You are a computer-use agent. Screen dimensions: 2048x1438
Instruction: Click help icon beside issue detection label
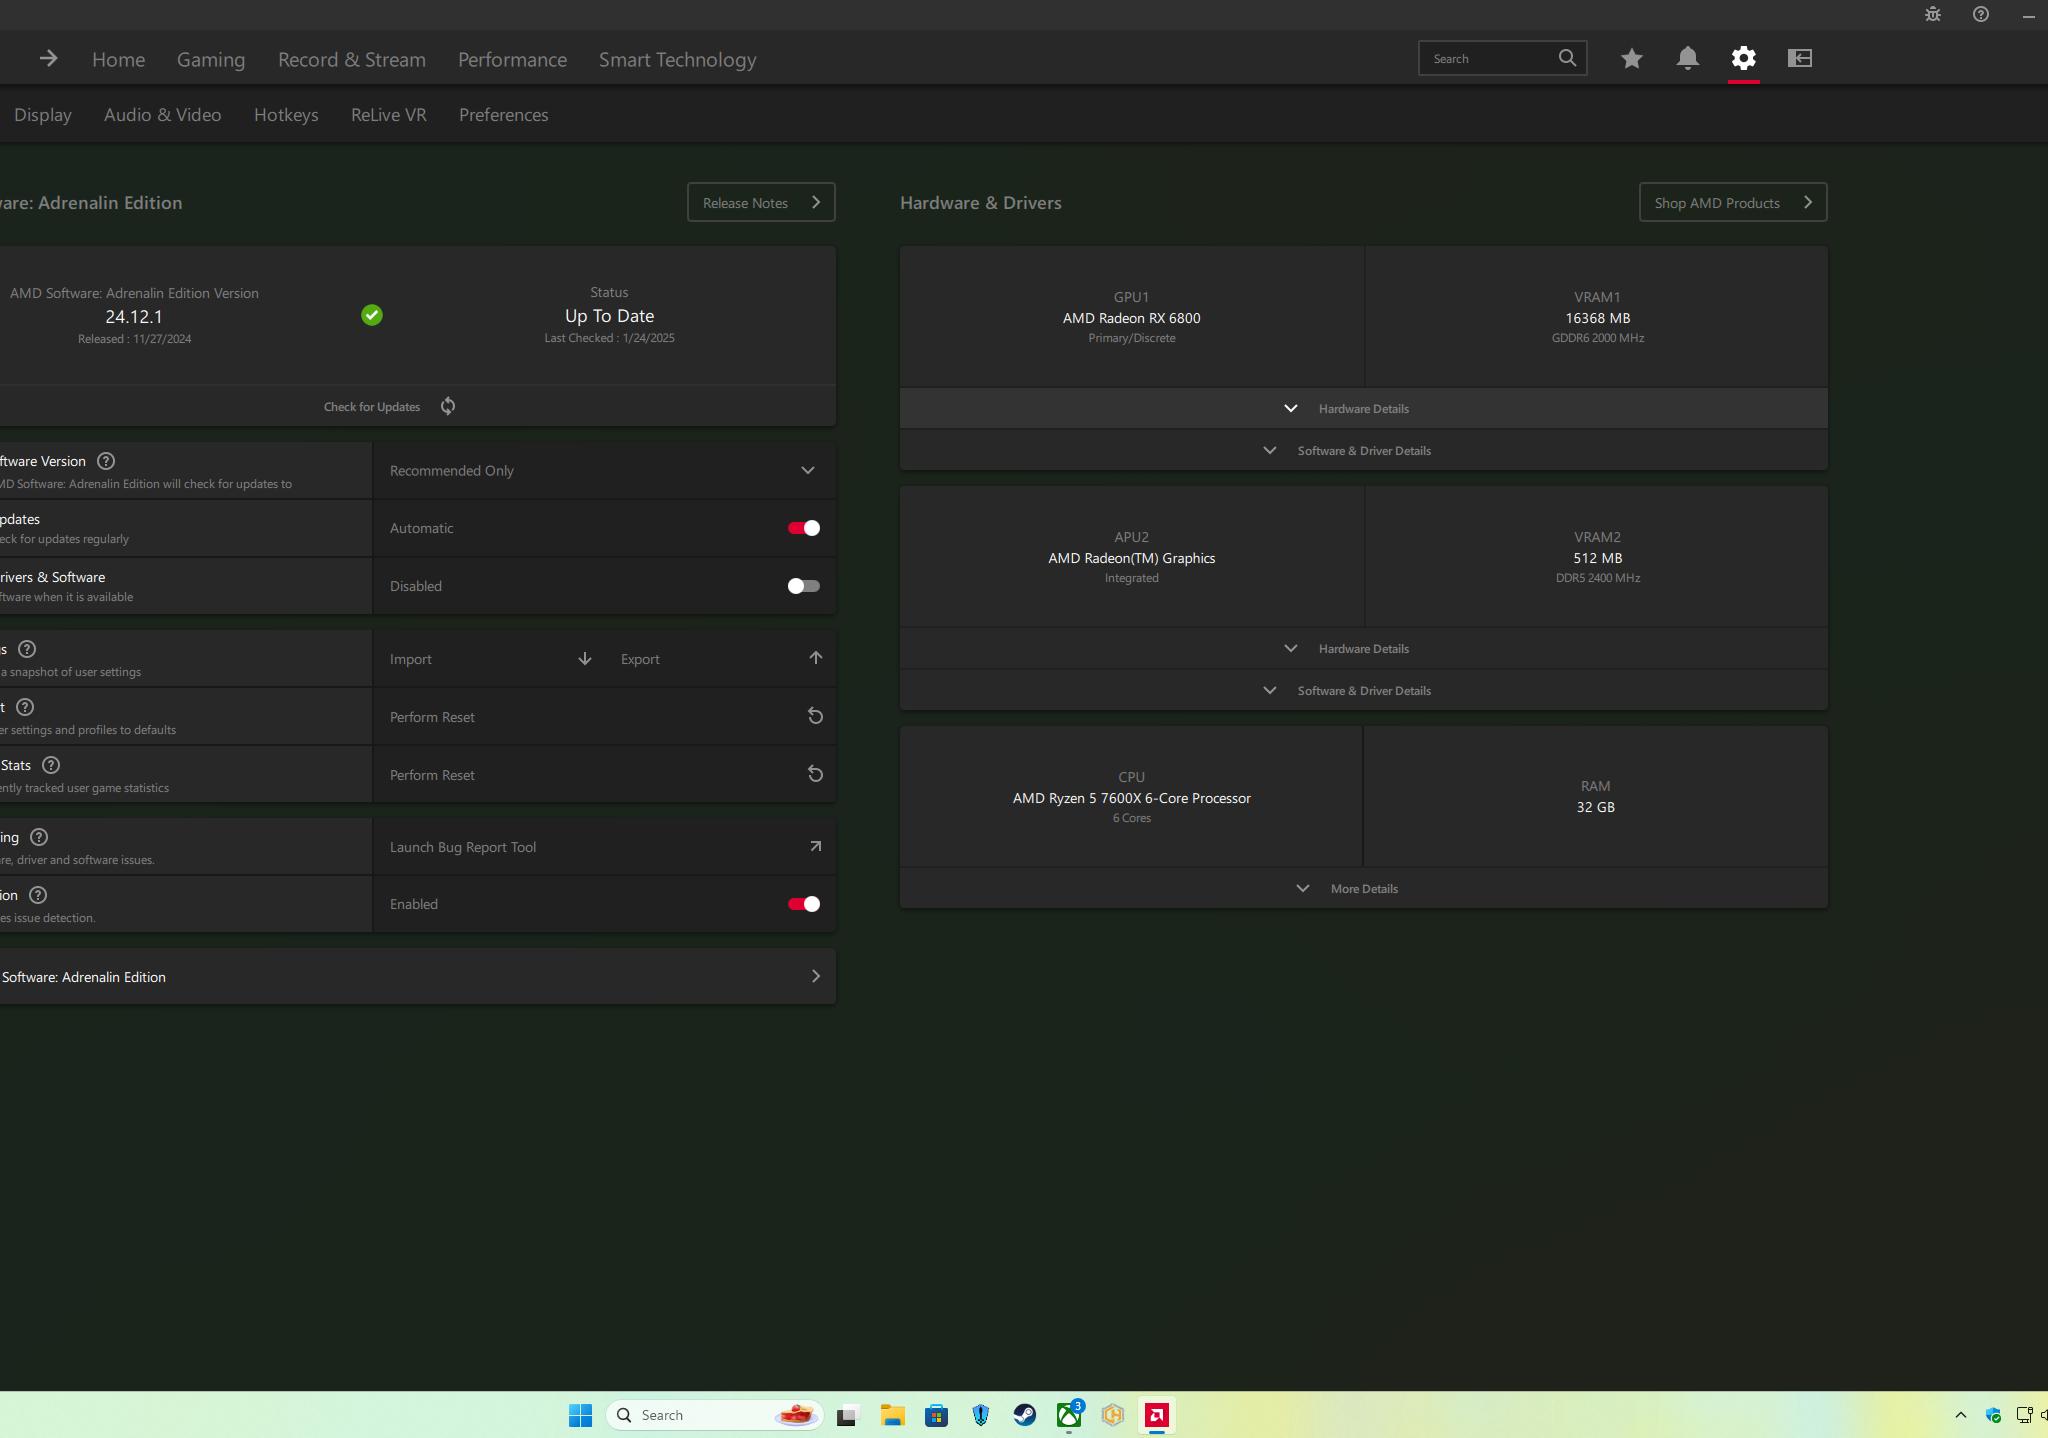tap(38, 895)
